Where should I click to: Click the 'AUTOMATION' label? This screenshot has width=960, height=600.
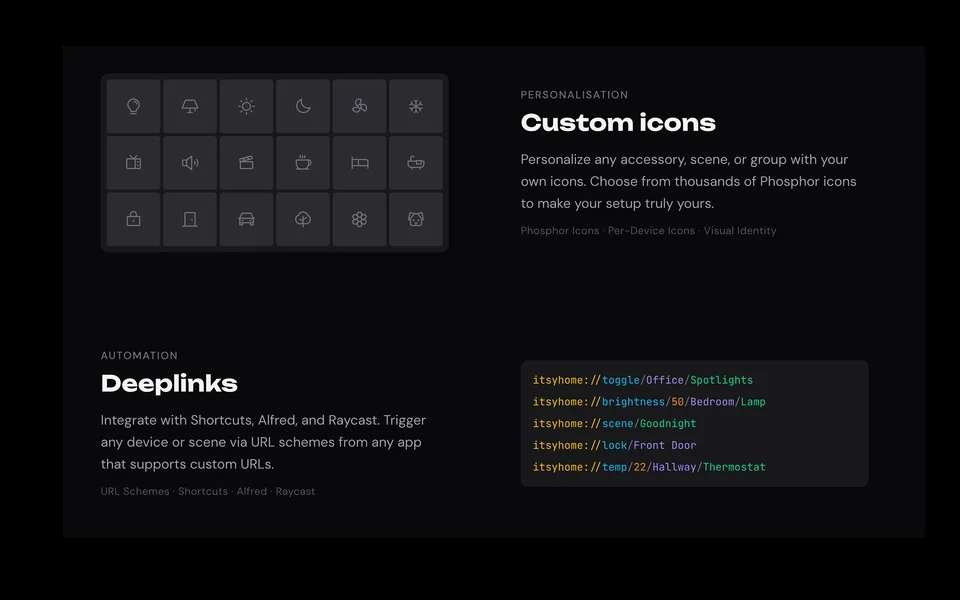[139, 356]
